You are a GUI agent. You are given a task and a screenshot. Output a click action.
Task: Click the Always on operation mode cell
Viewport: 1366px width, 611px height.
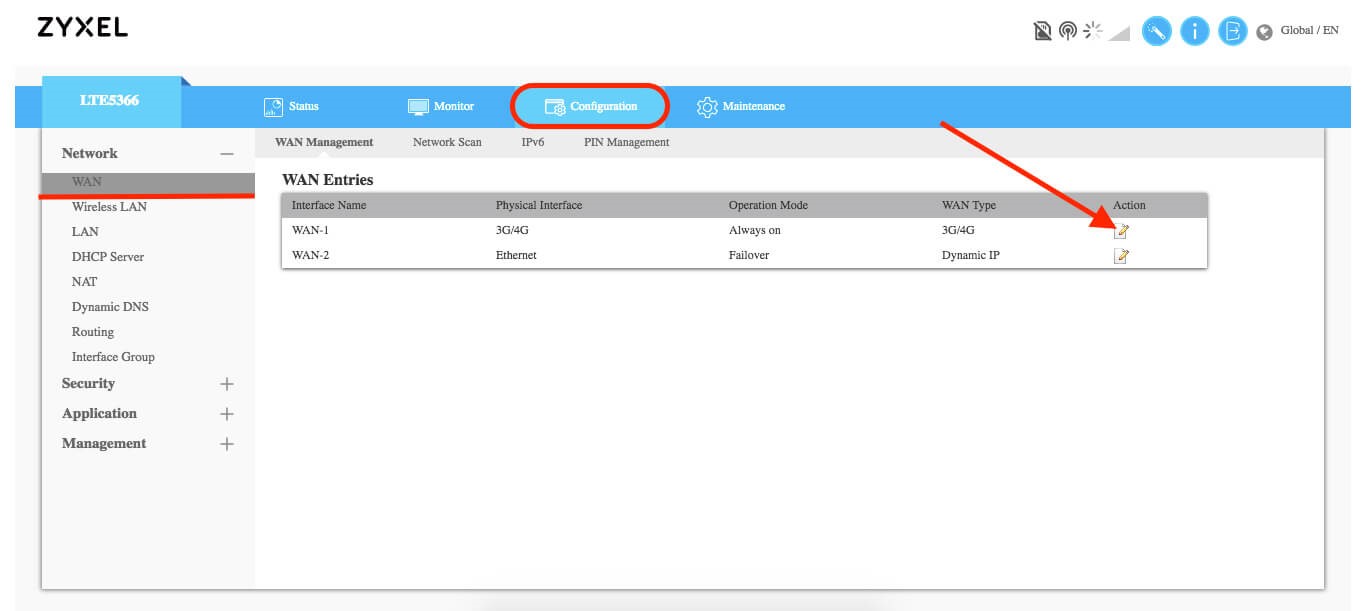755,230
